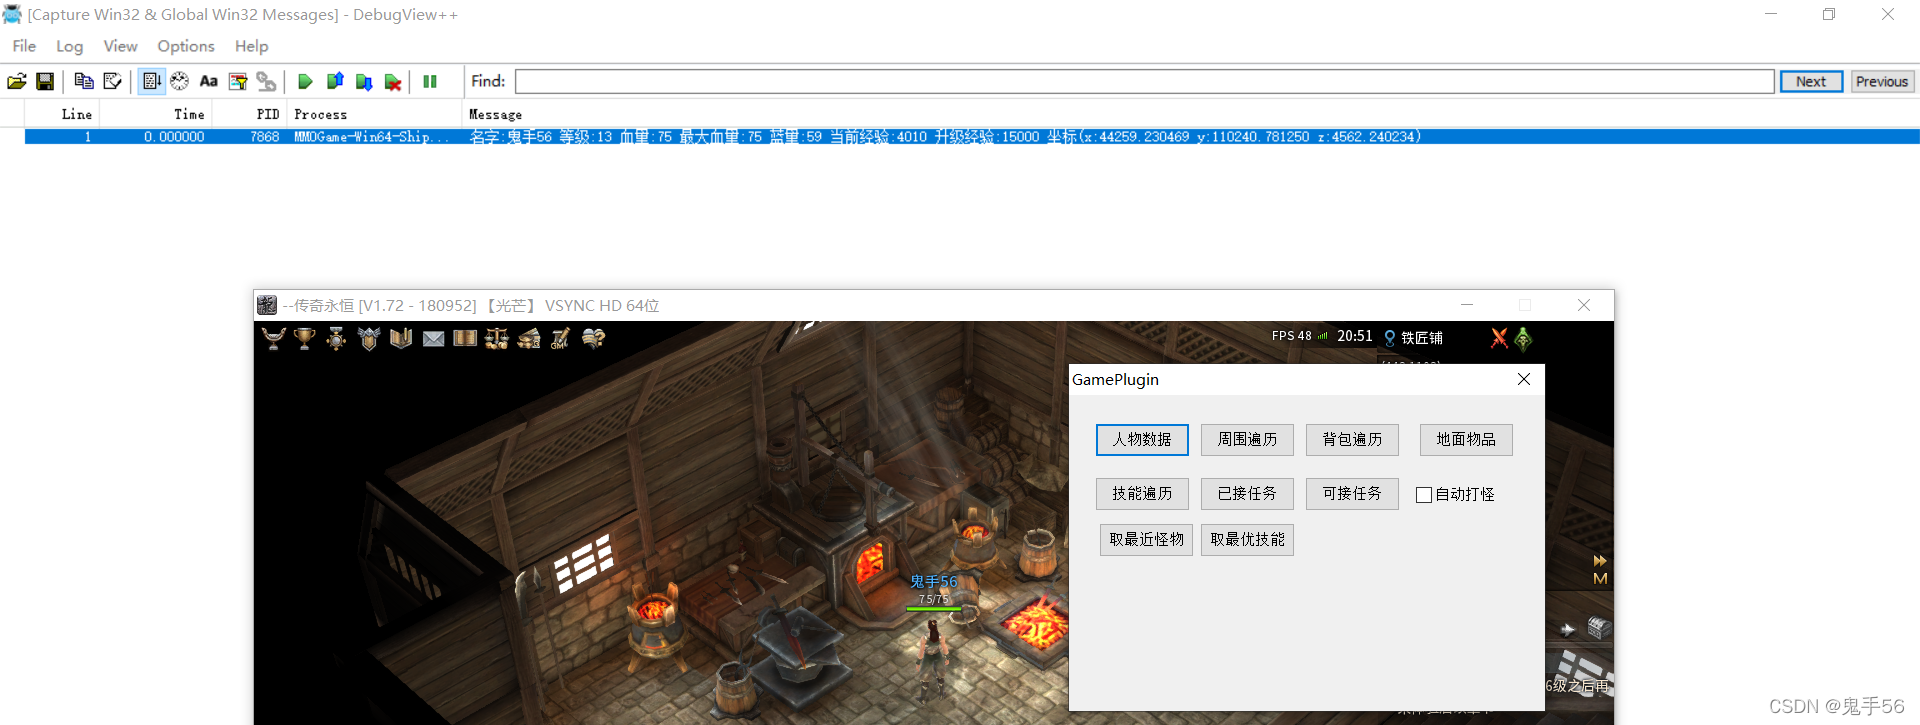The image size is (1920, 725).
Task: Click the green skull diamond icon in HUD
Action: (x=1523, y=339)
